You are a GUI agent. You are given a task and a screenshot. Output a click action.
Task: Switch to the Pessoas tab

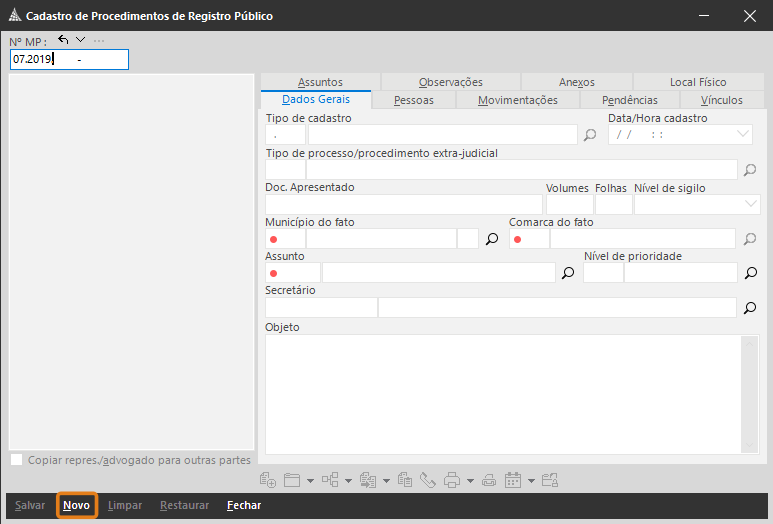(x=414, y=100)
